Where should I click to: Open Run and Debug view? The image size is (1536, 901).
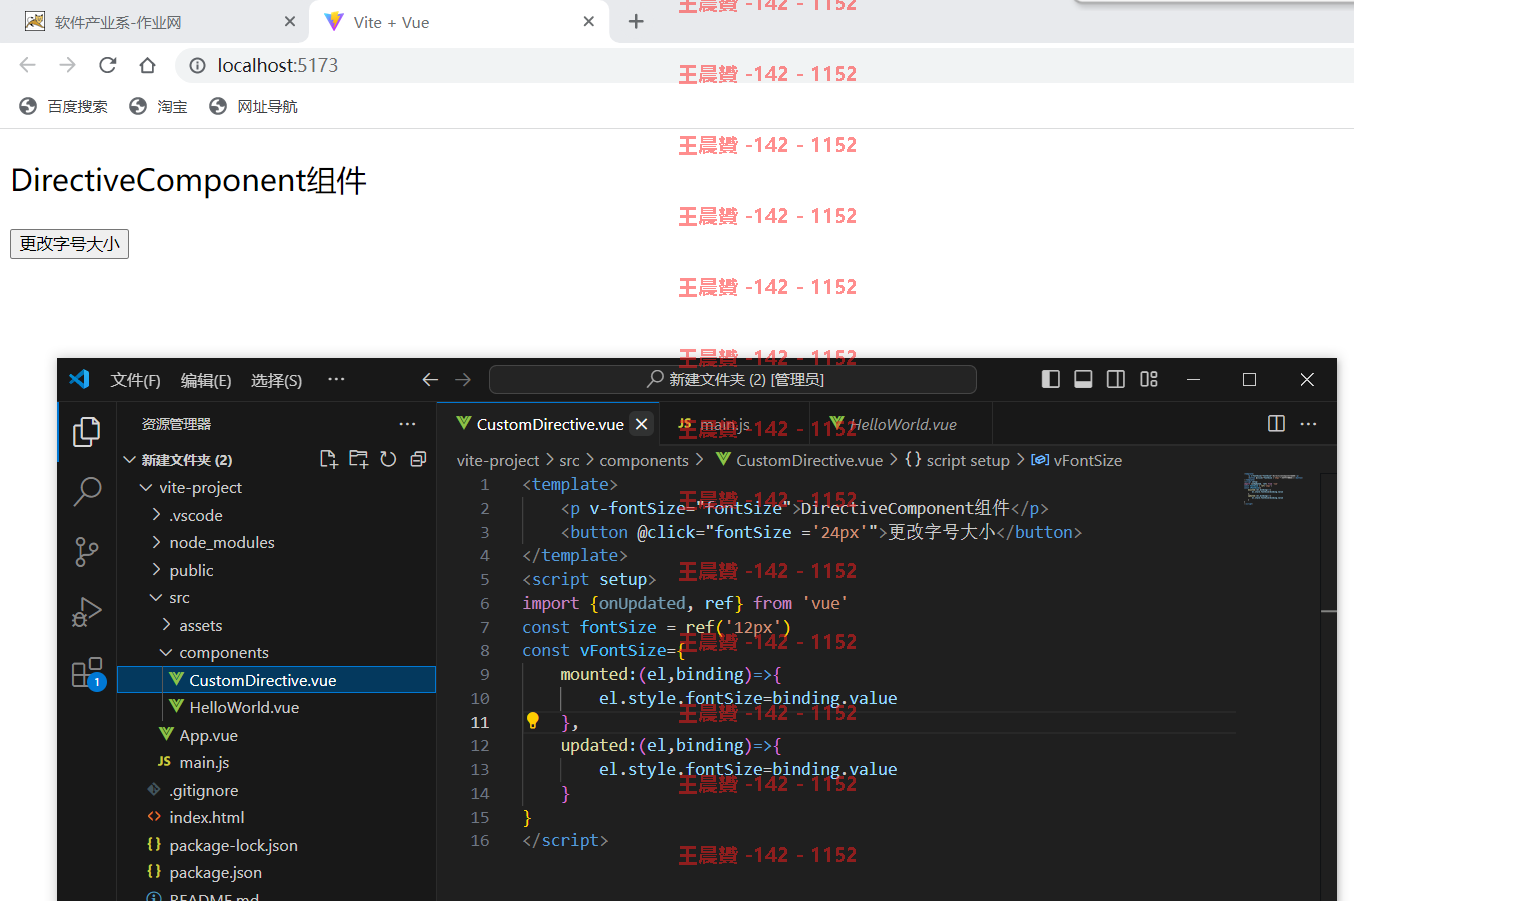coord(87,611)
